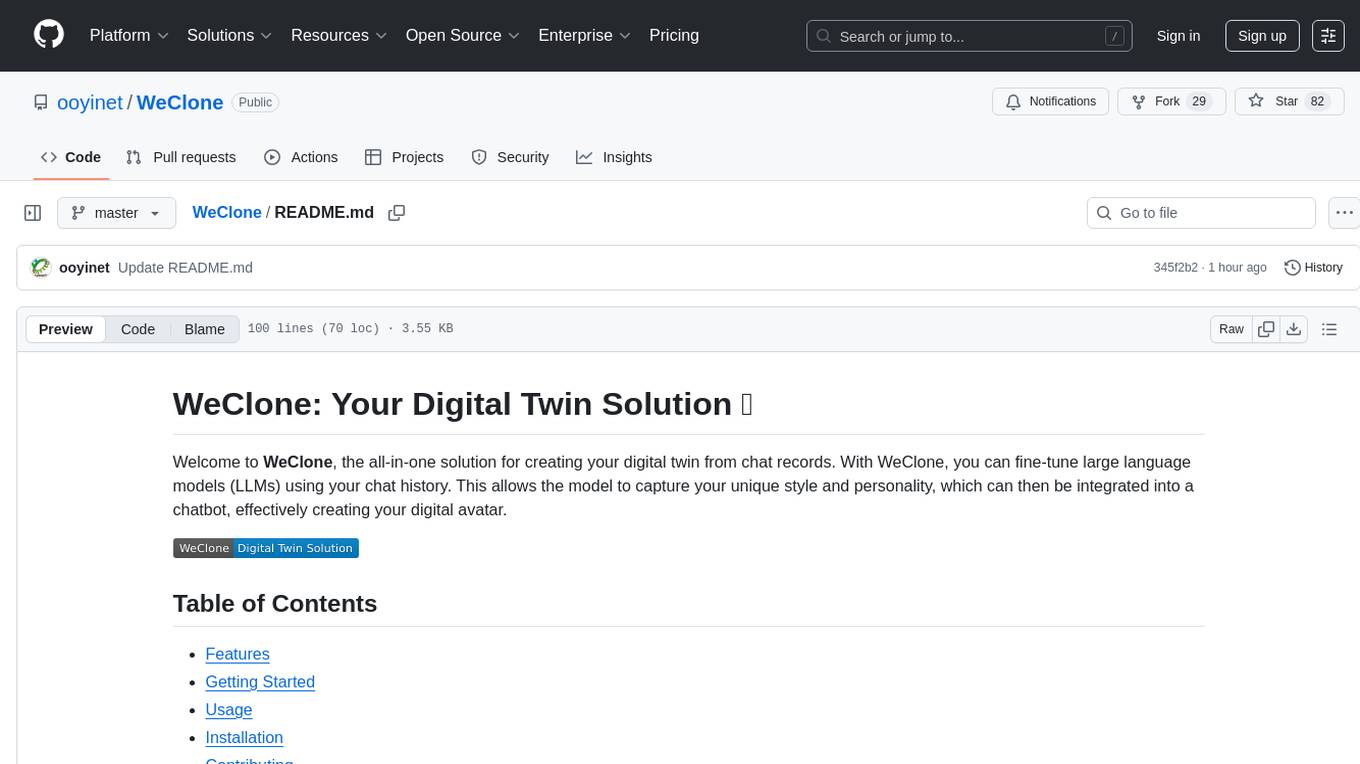
Task: Select the Preview view
Action: coord(66,329)
